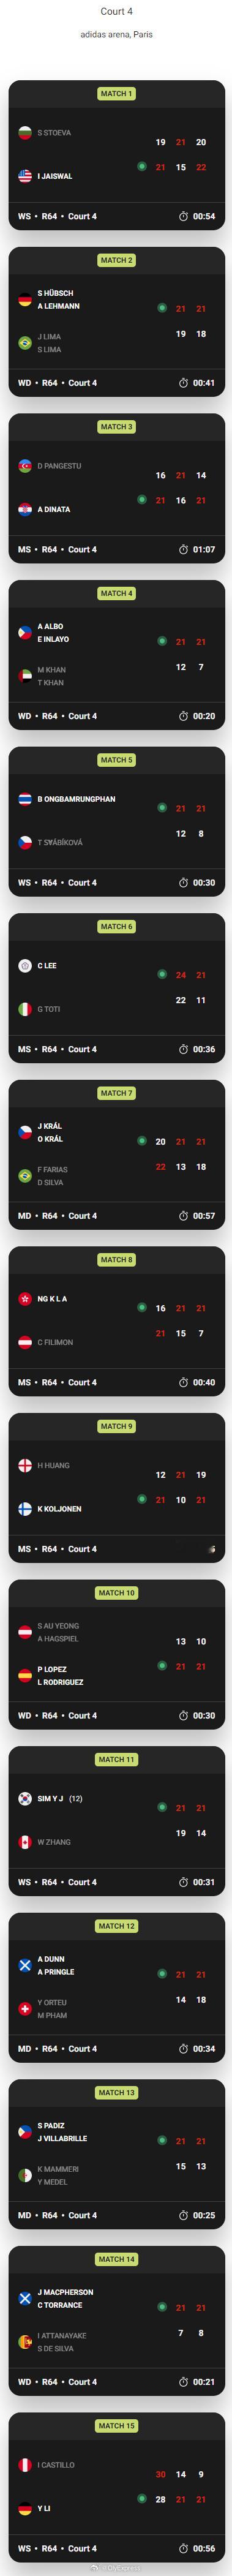Click the Thailand flag beside B Ongbamrungphan

click(x=25, y=799)
